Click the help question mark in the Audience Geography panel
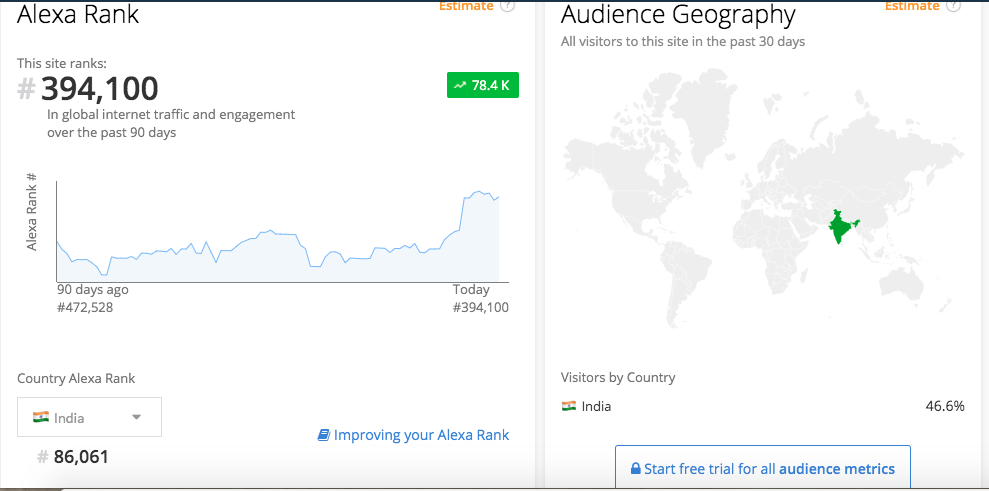Image resolution: width=989 pixels, height=491 pixels. coord(953,6)
